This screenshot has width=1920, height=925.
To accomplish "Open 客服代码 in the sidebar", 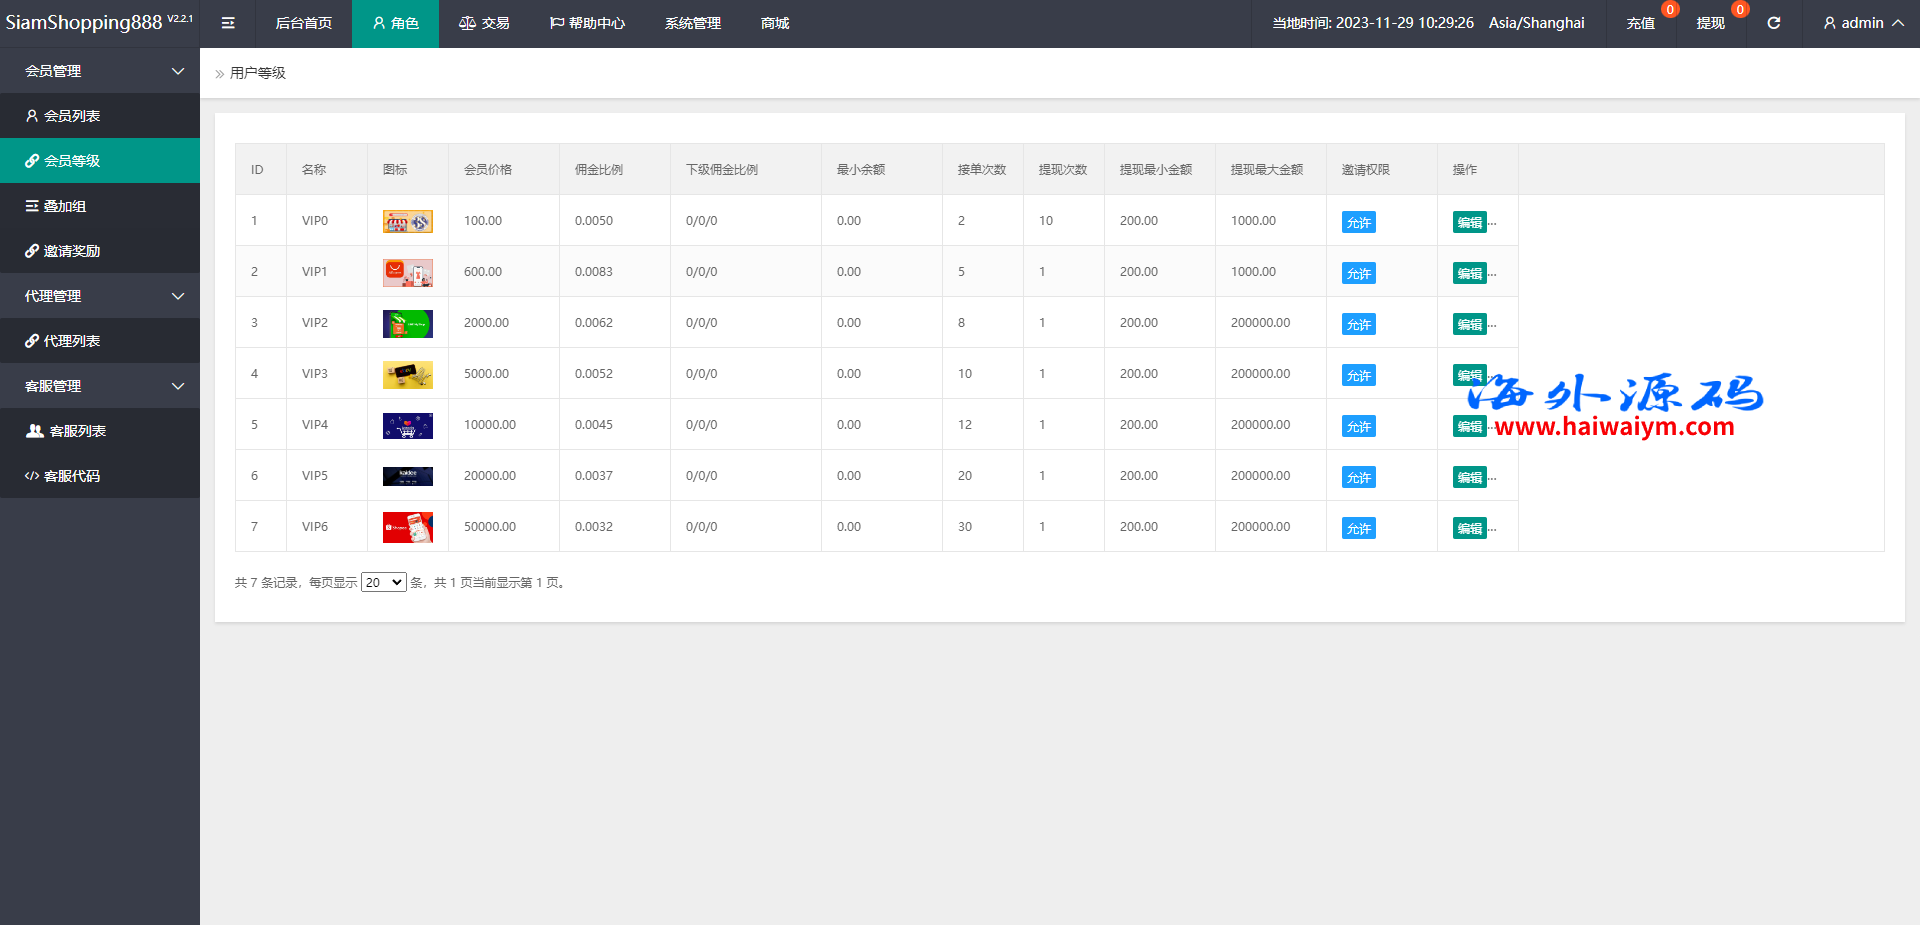I will (72, 476).
